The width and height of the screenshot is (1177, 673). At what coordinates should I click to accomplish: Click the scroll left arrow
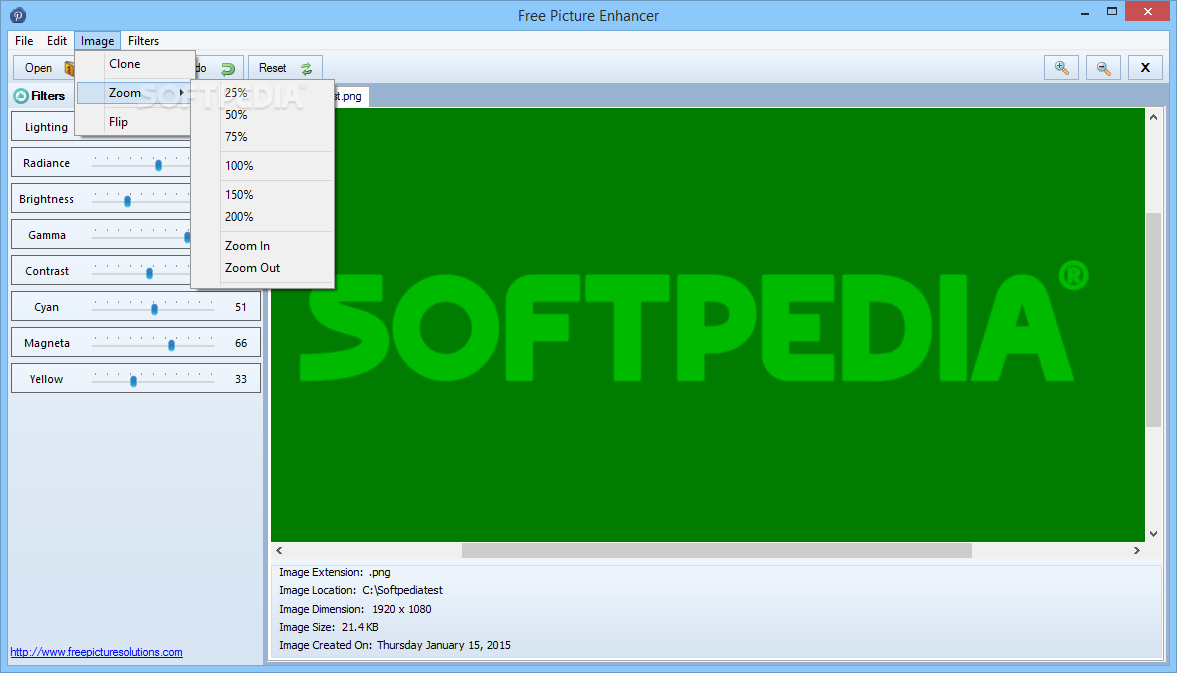(279, 551)
